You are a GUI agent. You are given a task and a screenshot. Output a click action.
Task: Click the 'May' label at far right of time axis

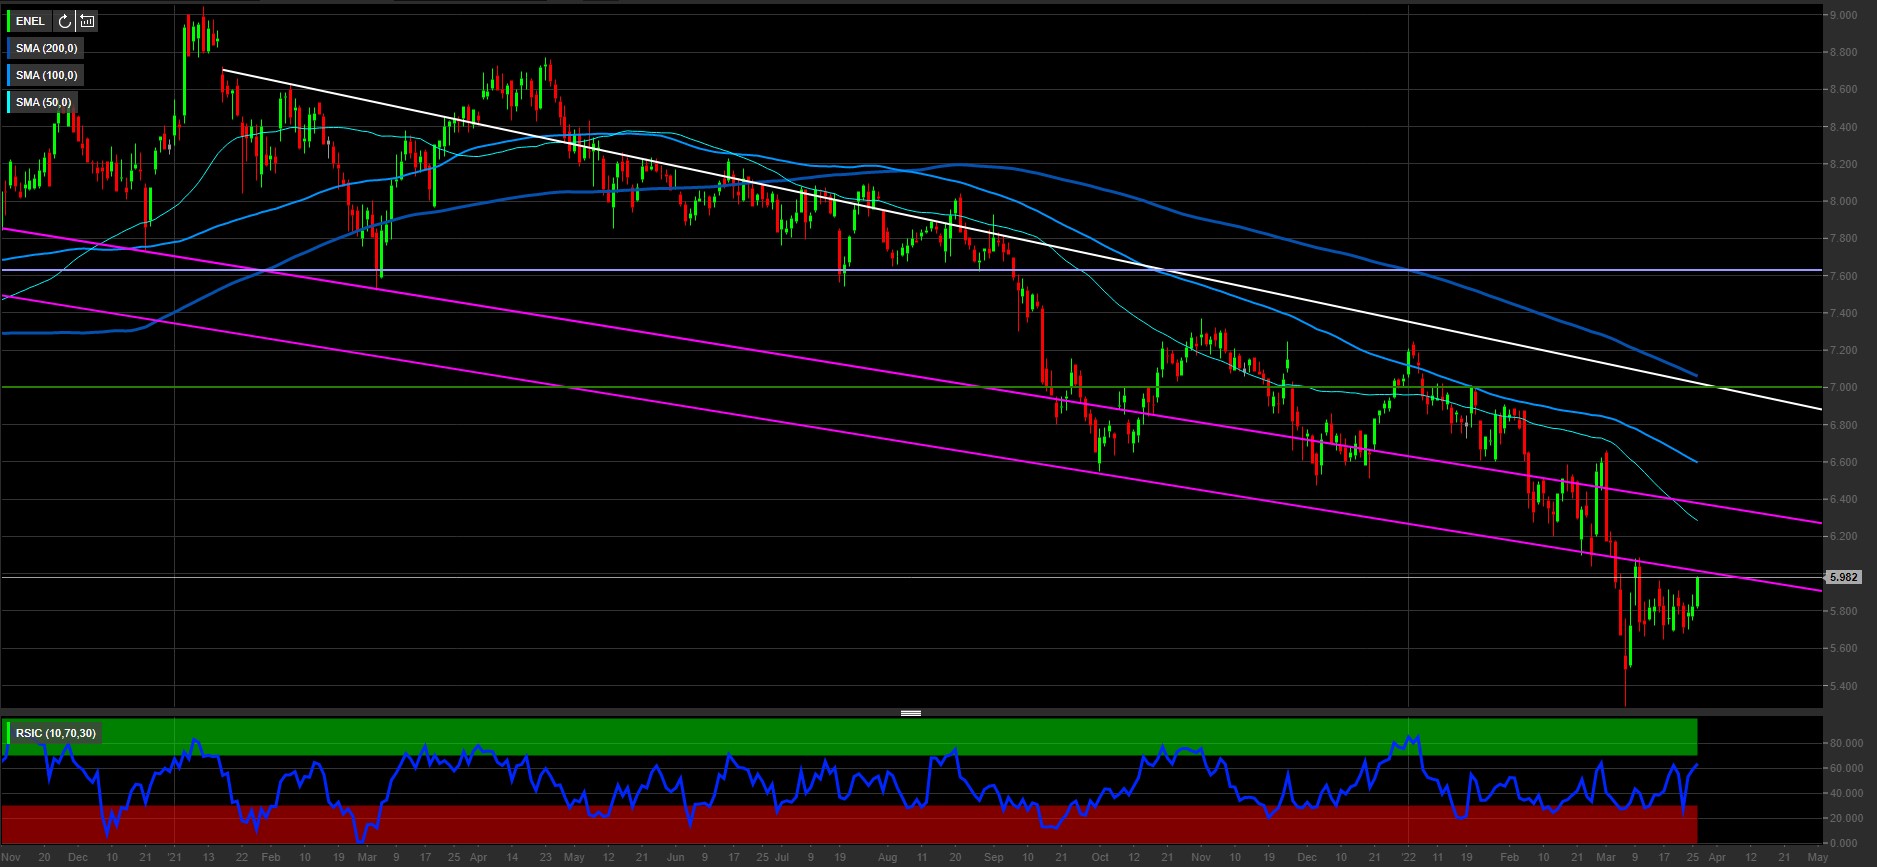1817,857
